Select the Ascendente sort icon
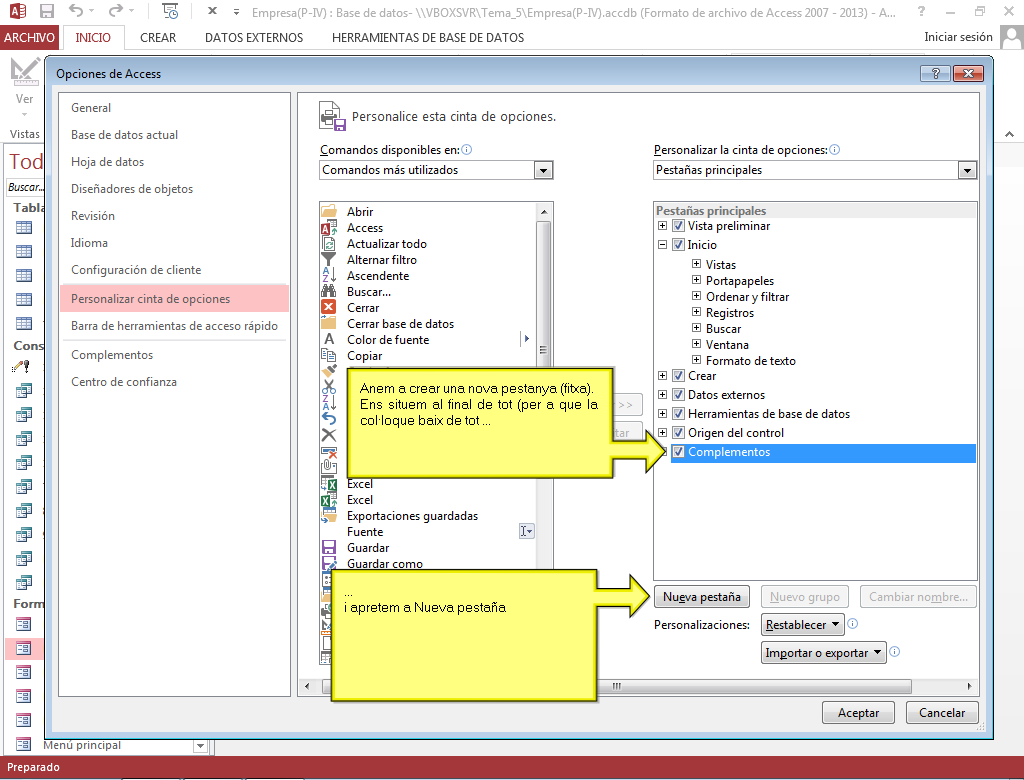 (x=329, y=275)
